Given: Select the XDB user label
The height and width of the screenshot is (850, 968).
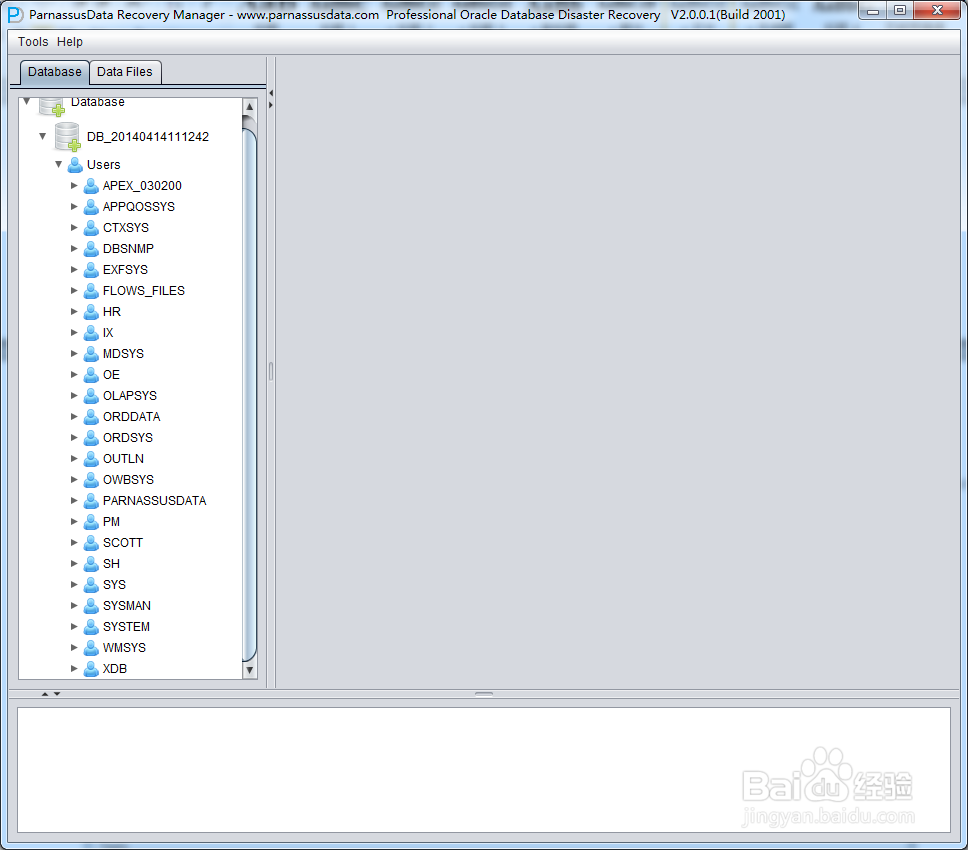Looking at the screenshot, I should 115,669.
